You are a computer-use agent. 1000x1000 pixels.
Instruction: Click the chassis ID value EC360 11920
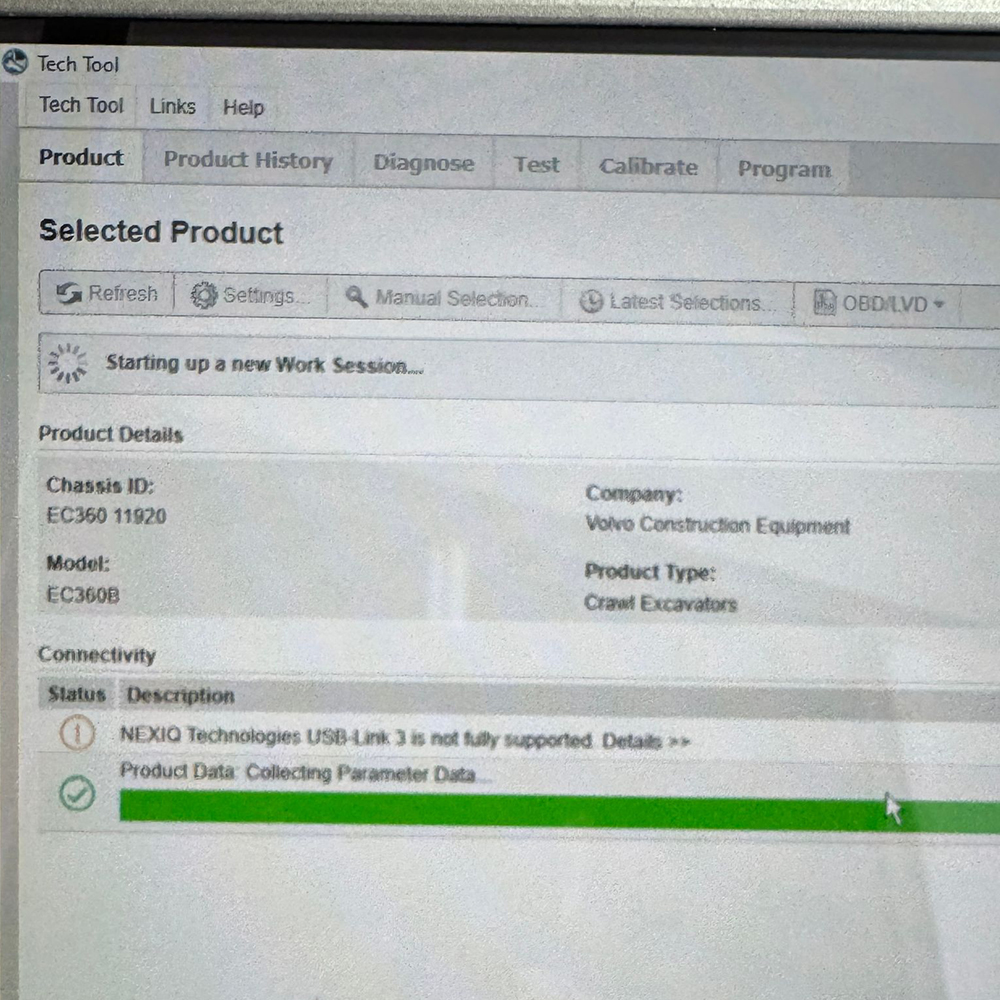click(107, 515)
